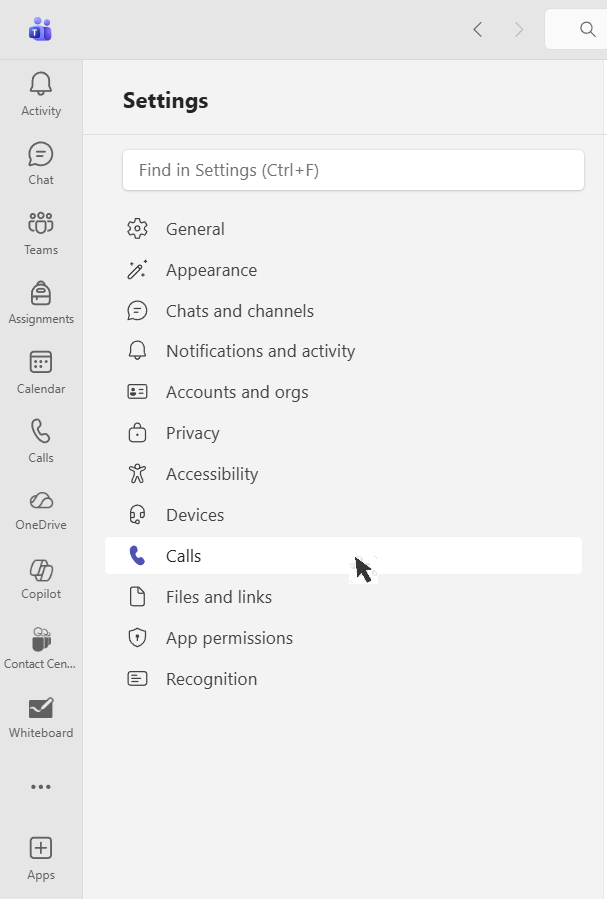This screenshot has height=899, width=607.
Task: Open Notifications and activity settings
Action: click(x=343, y=351)
